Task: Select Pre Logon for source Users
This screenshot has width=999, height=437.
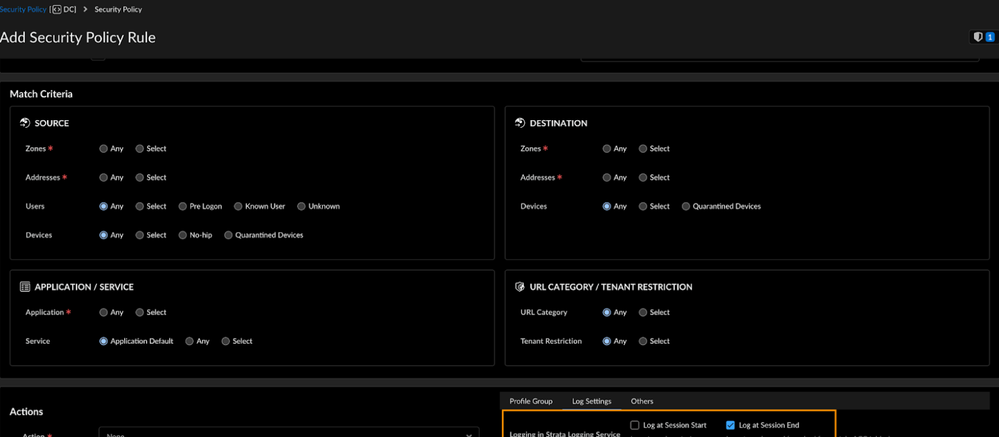Action: (x=183, y=206)
